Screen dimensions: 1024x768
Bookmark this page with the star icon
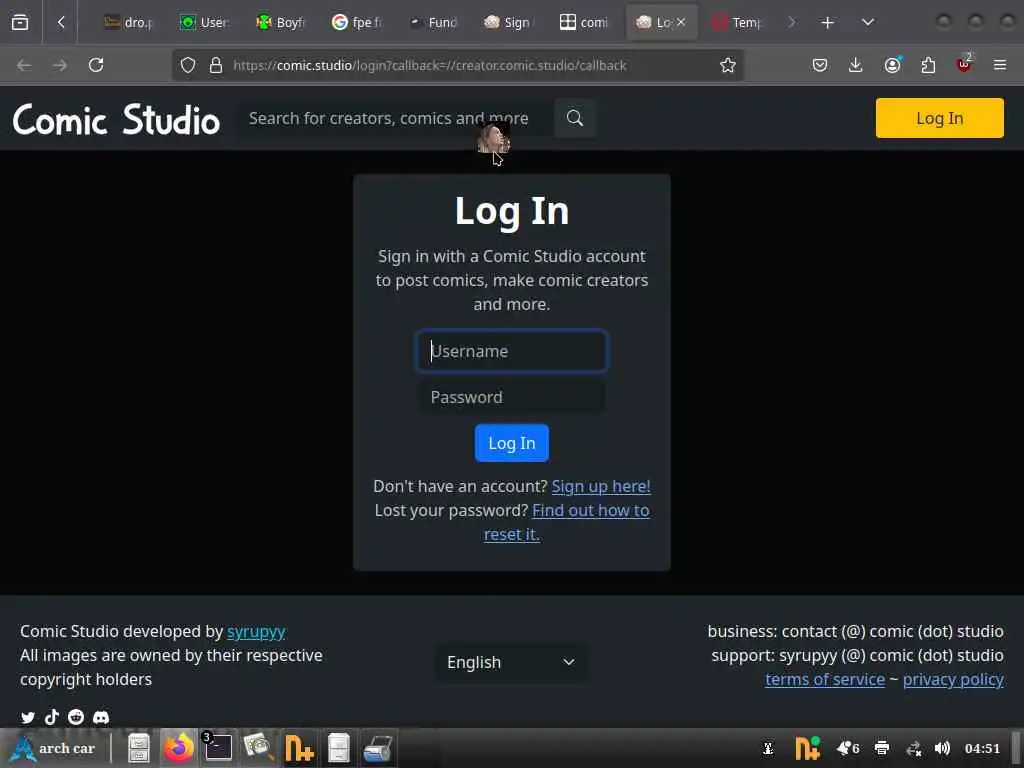coord(728,65)
